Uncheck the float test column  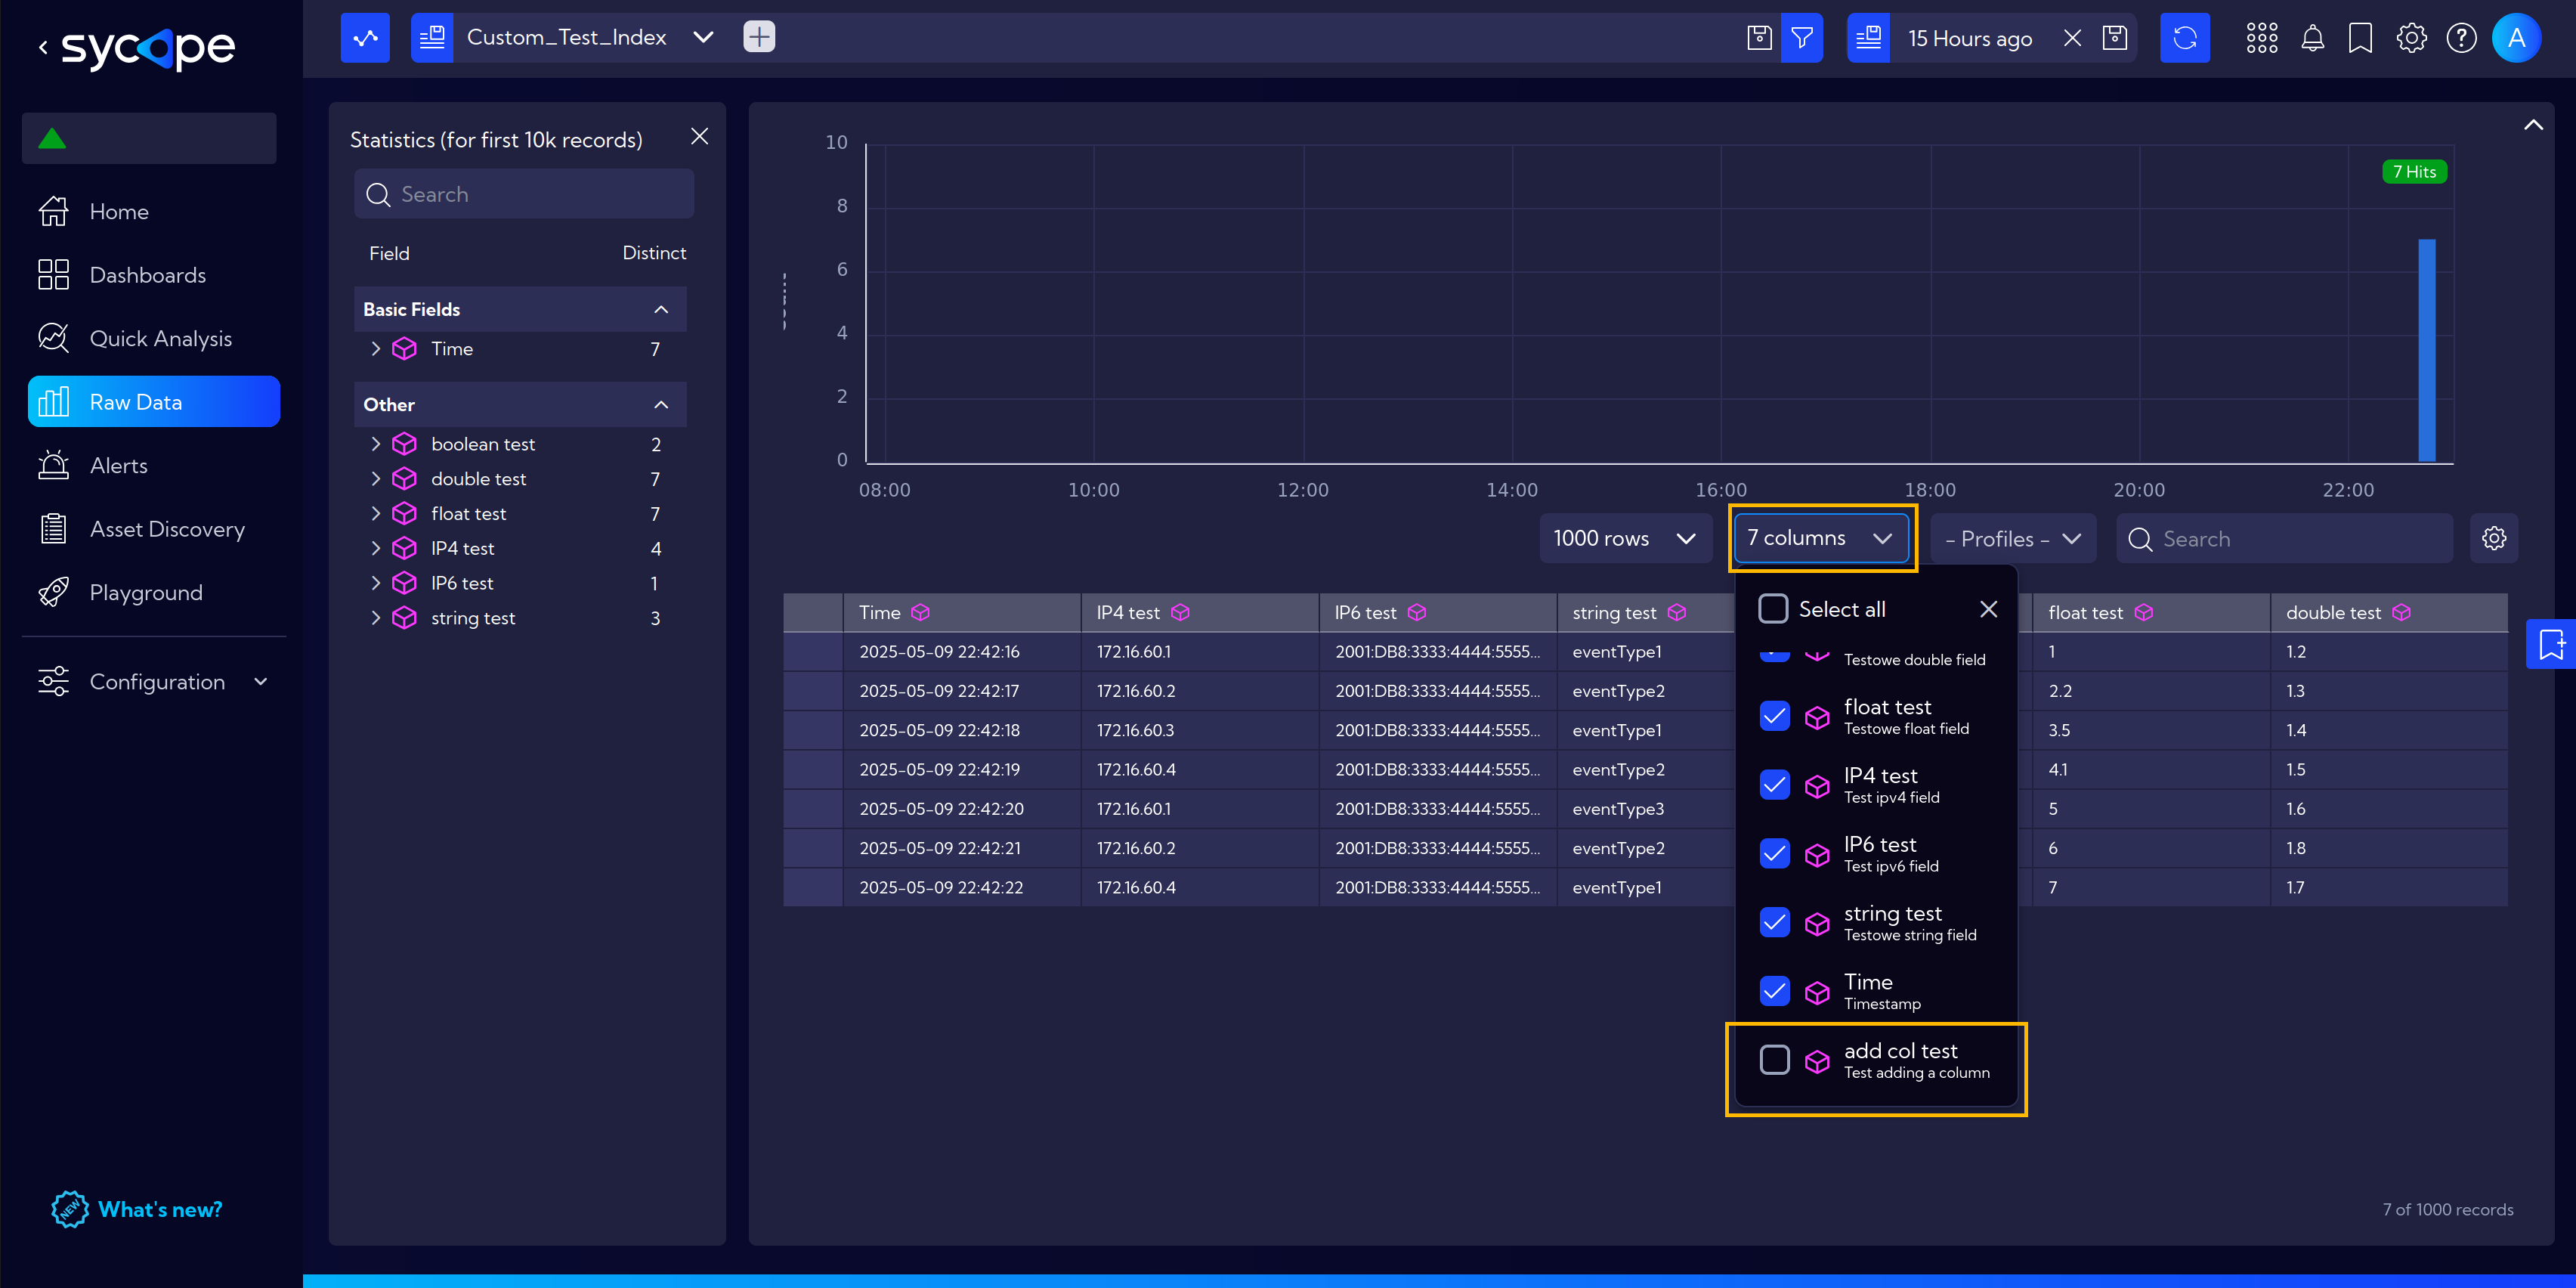coord(1774,716)
